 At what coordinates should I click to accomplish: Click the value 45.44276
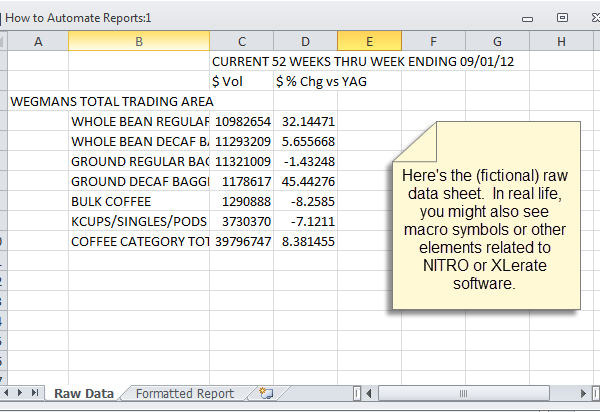coord(305,181)
